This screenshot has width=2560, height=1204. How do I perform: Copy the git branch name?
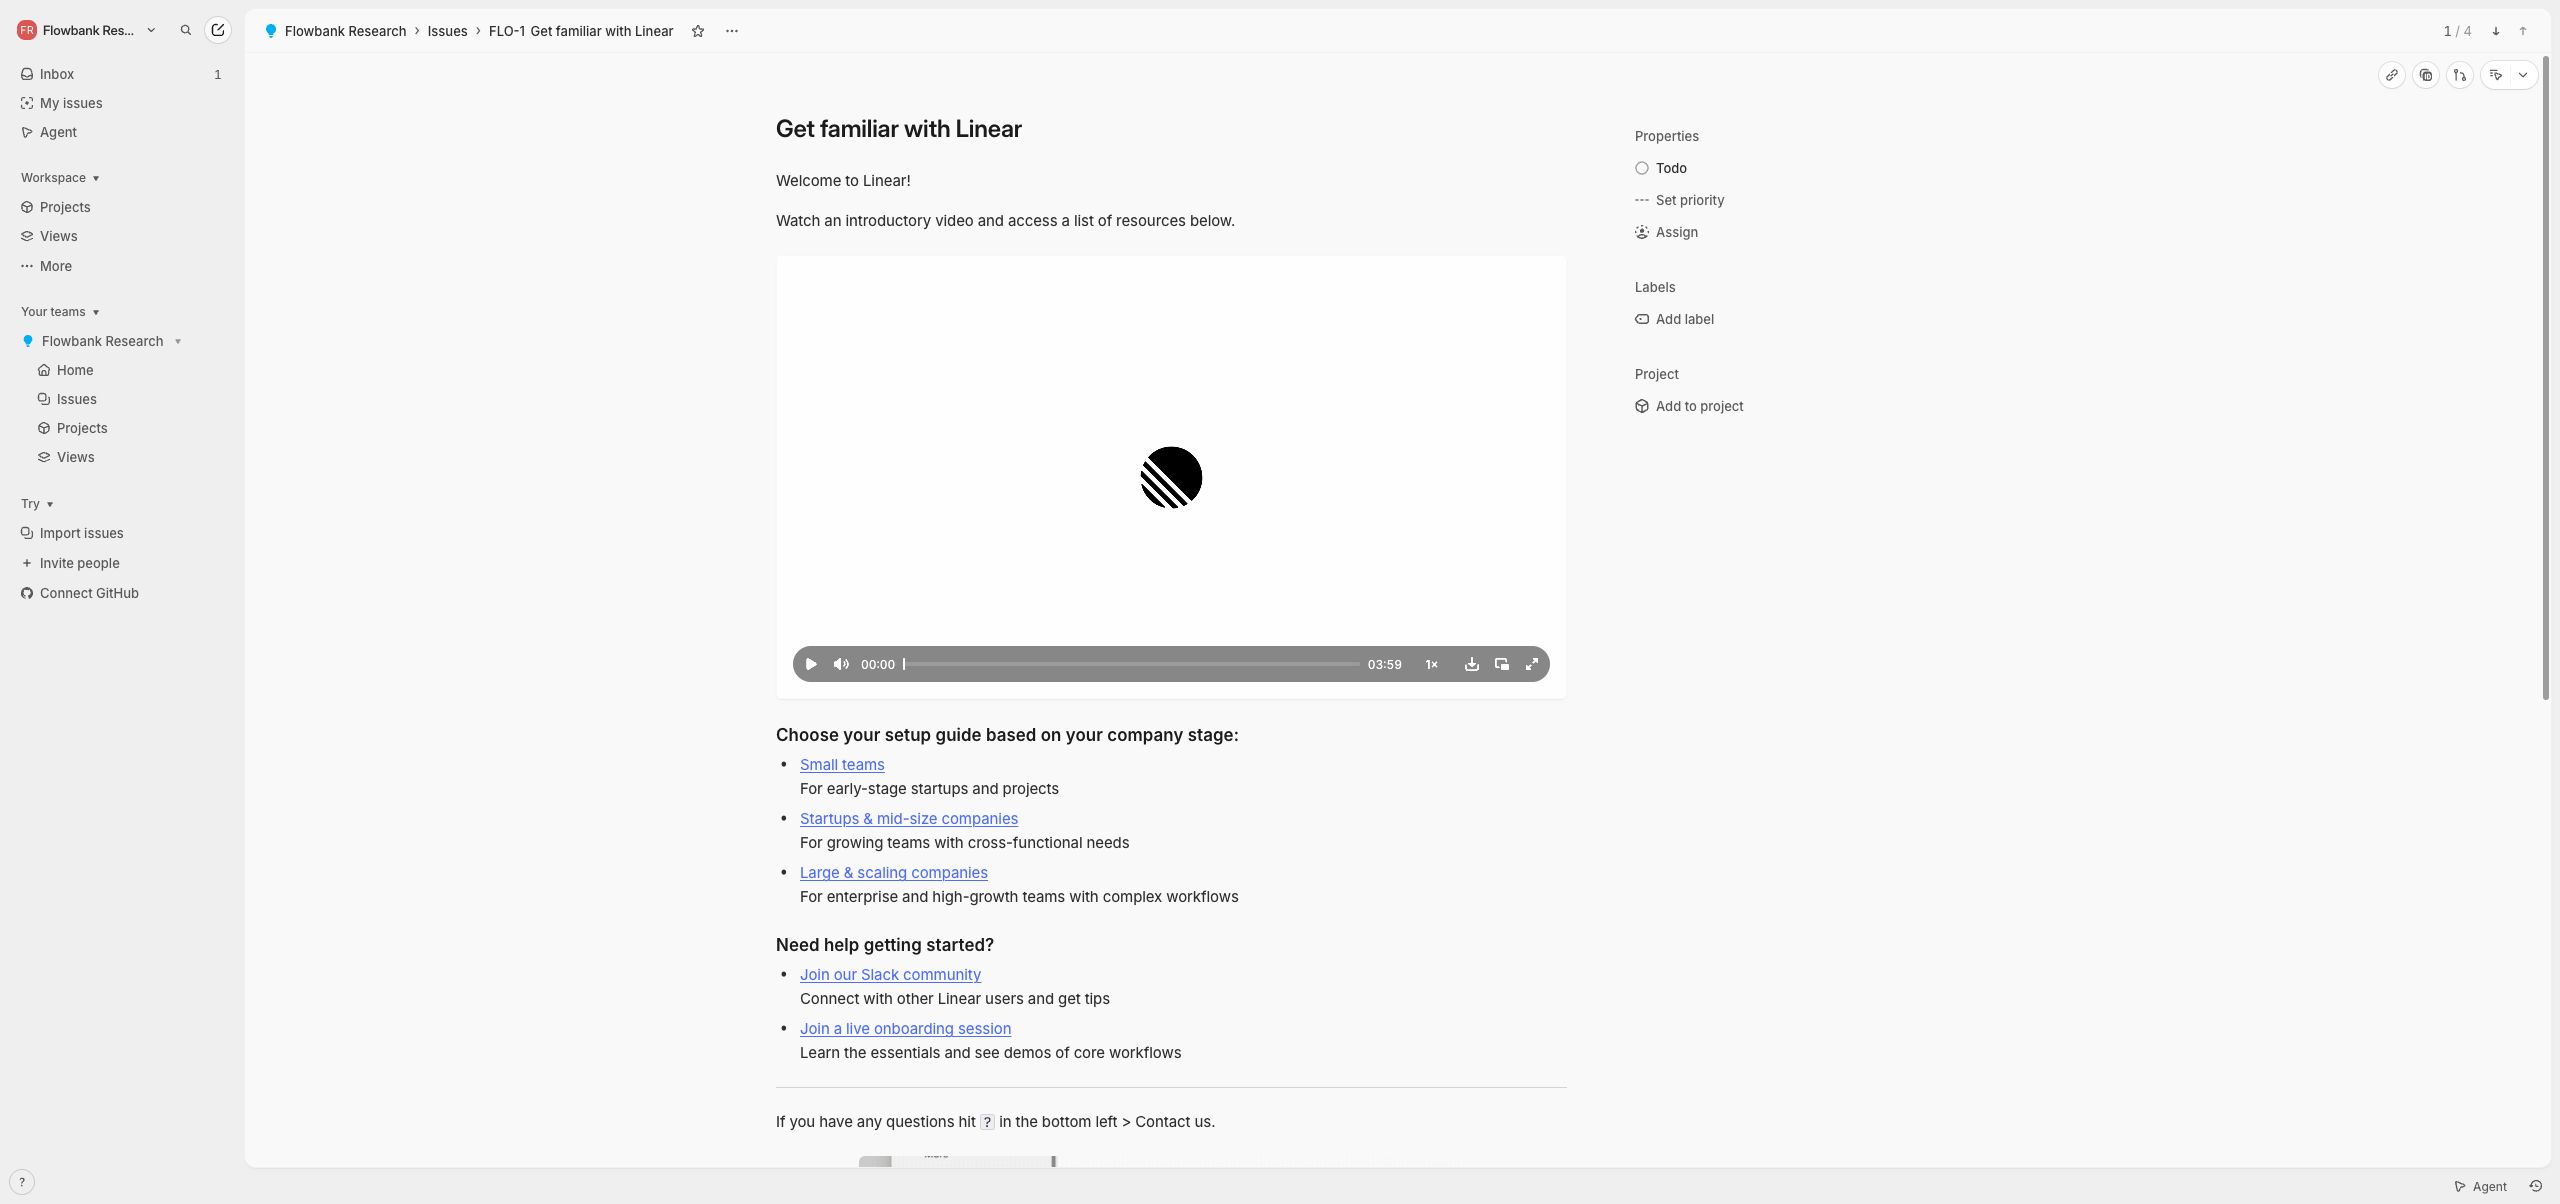tap(2460, 75)
